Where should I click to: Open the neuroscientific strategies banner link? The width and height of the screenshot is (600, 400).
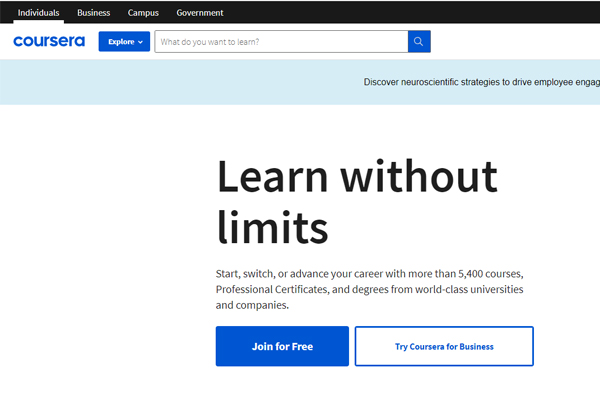(481, 82)
